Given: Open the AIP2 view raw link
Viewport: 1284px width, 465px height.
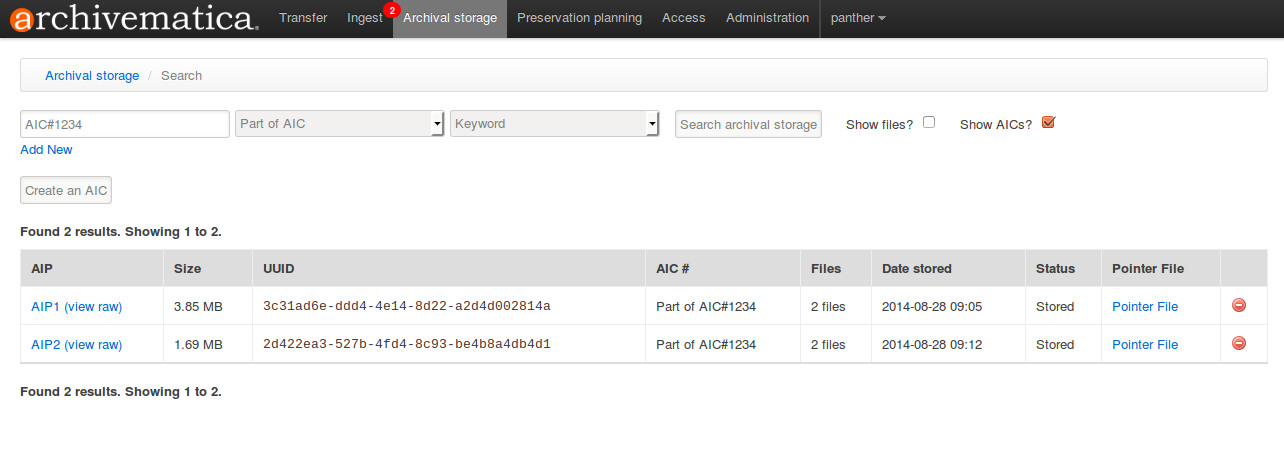Looking at the screenshot, I should 93,345.
